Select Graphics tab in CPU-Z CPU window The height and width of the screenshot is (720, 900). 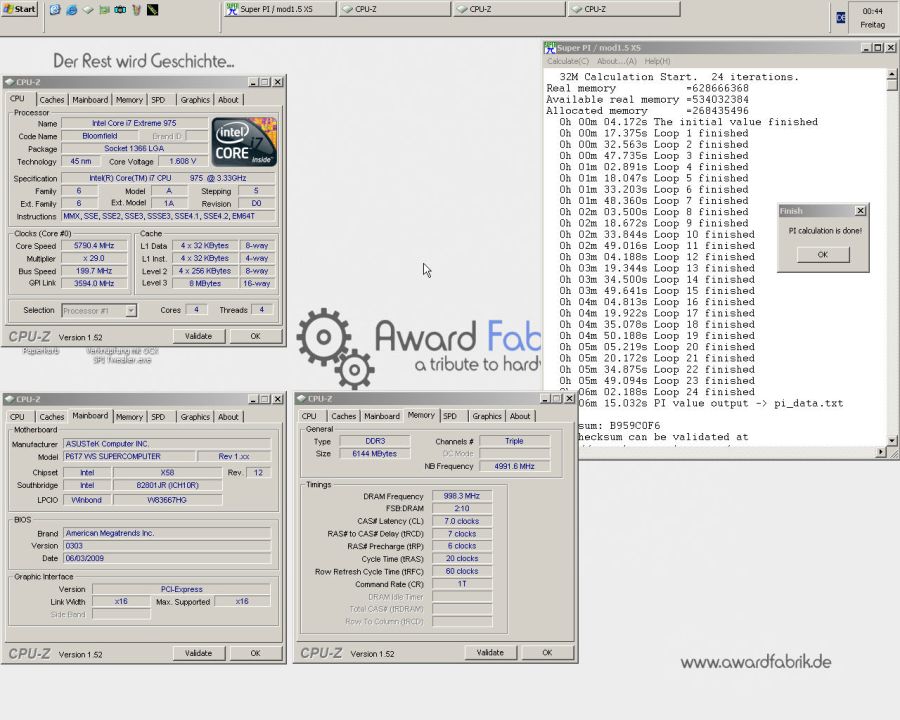tap(195, 100)
